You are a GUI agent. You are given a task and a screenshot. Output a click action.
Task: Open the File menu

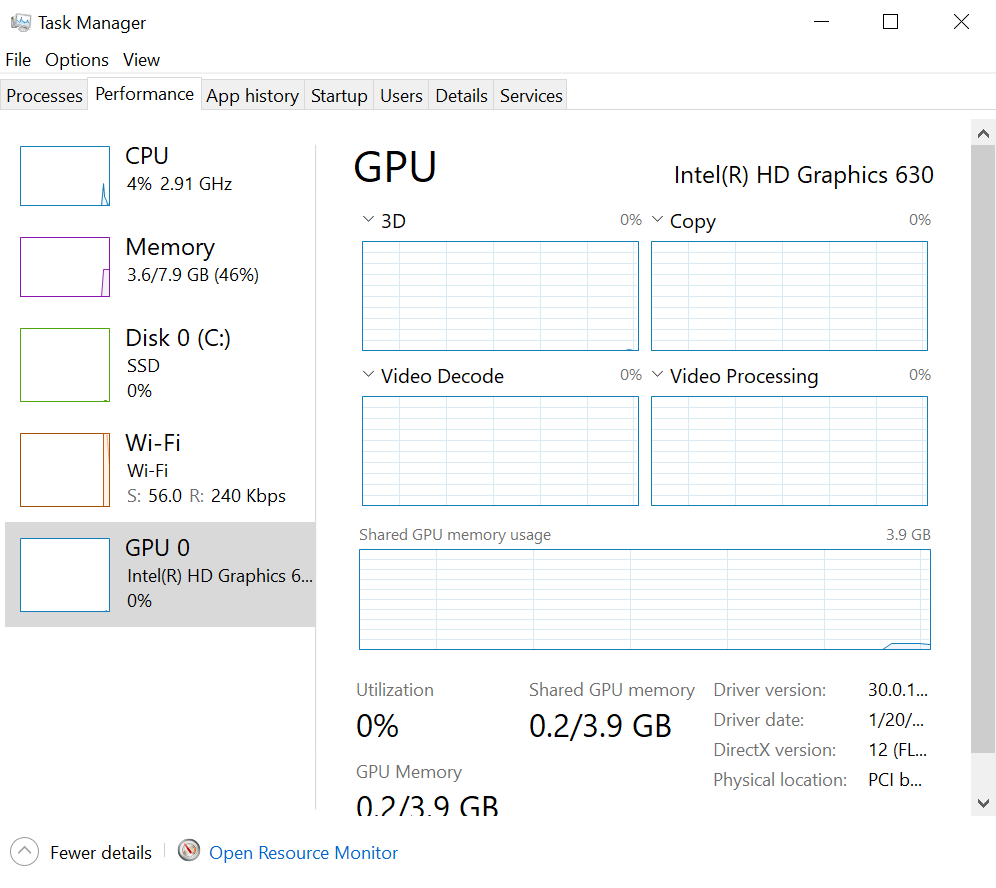coord(18,60)
